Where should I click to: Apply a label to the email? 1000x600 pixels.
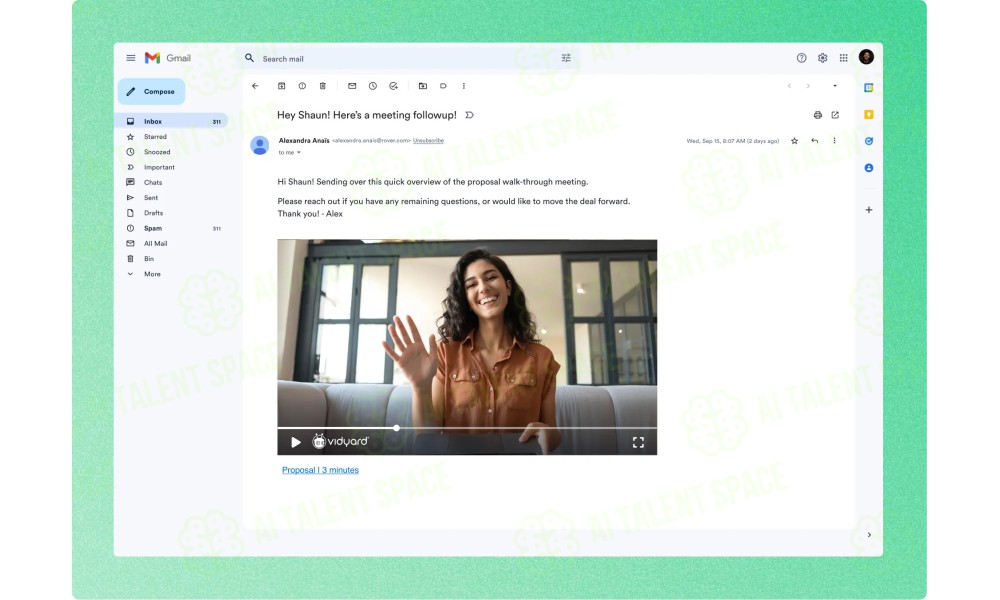[443, 86]
